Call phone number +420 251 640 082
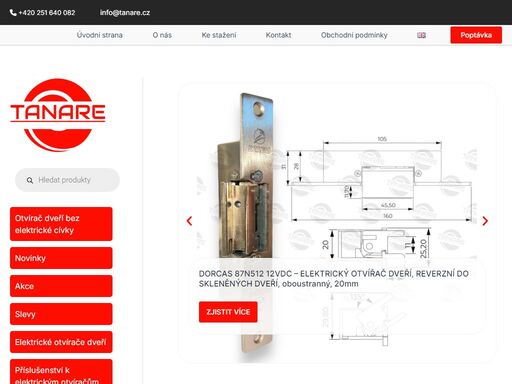This screenshot has height=384, width=512. tap(47, 13)
